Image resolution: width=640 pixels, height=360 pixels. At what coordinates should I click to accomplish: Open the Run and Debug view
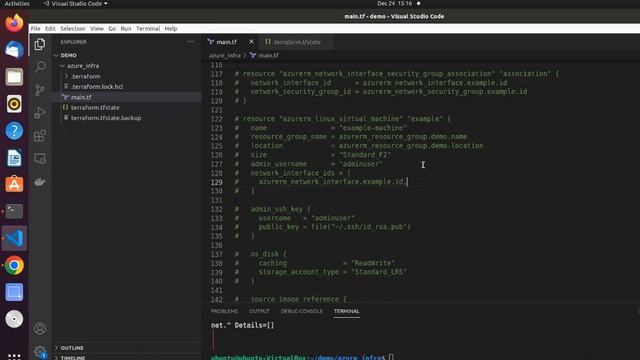40,113
